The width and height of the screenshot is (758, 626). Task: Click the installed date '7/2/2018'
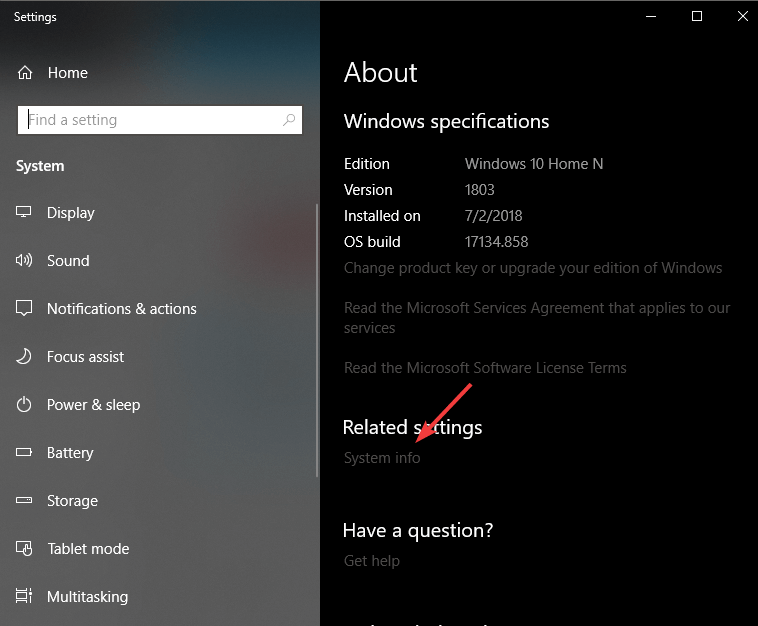tap(494, 216)
